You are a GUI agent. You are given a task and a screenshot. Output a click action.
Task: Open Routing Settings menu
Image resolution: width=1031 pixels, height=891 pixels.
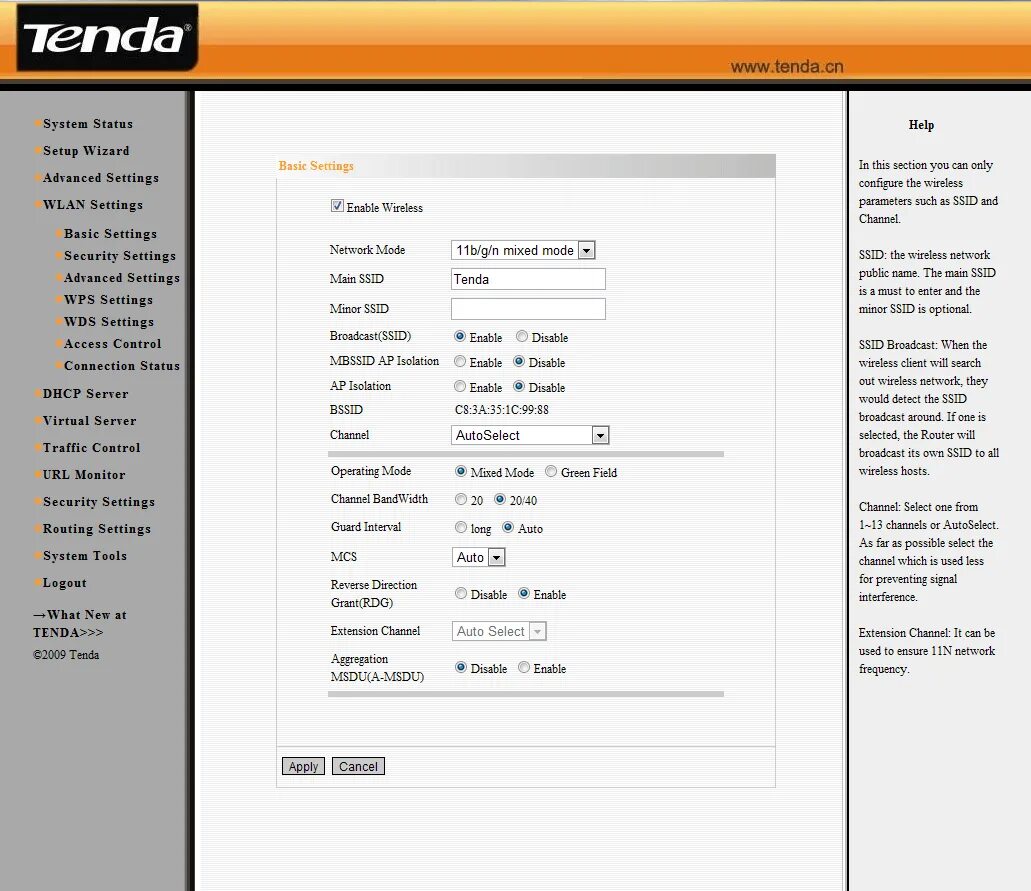[97, 529]
